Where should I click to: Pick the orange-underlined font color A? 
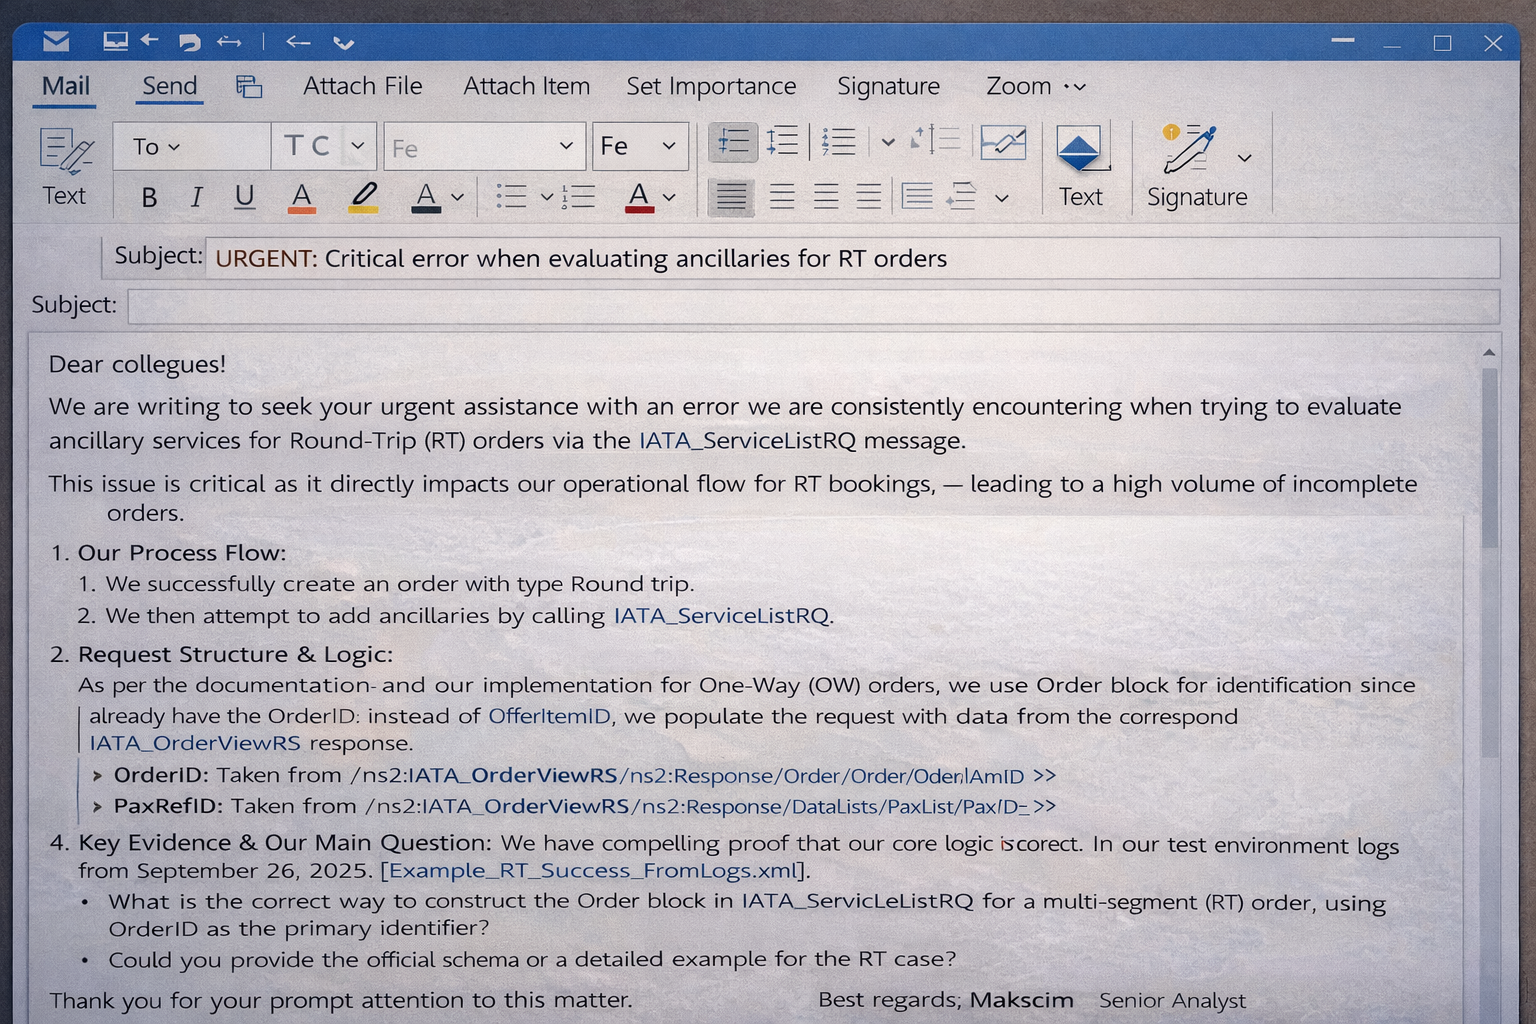[x=302, y=197]
